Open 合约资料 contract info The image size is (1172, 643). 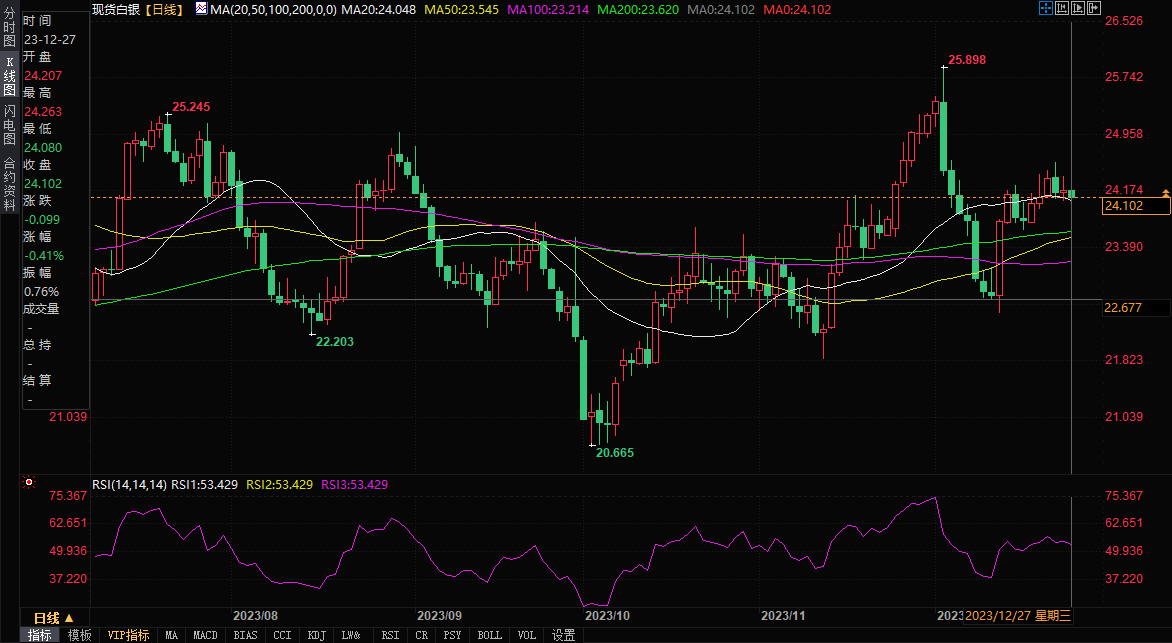pos(9,176)
